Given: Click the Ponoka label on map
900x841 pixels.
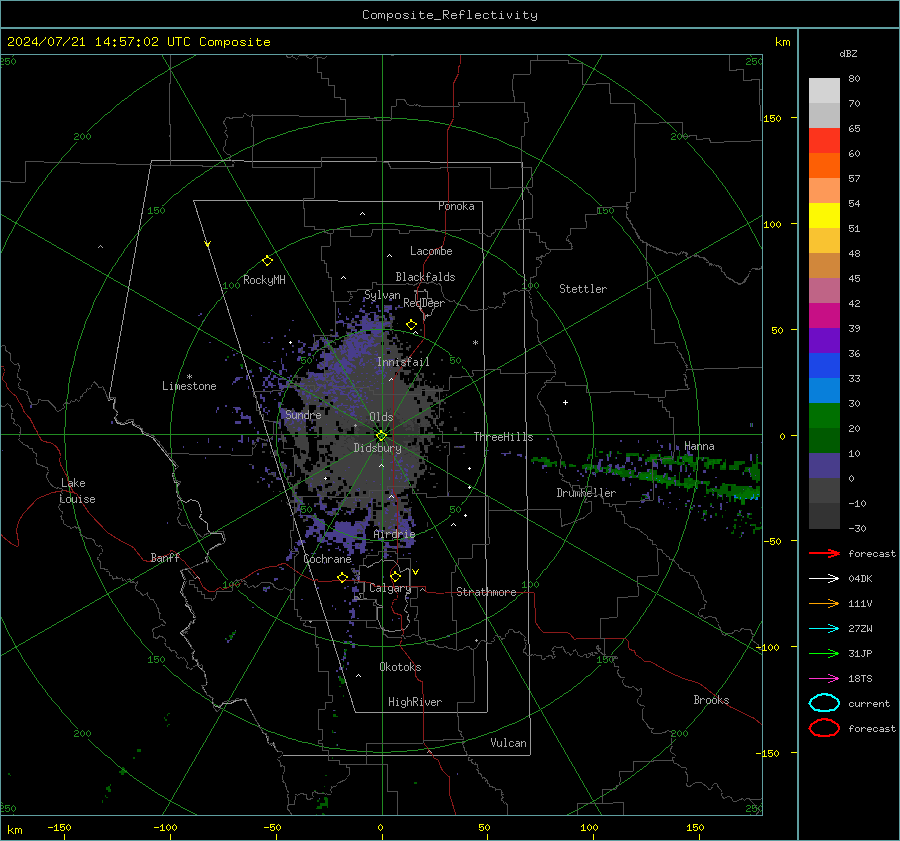Looking at the screenshot, I should [456, 206].
